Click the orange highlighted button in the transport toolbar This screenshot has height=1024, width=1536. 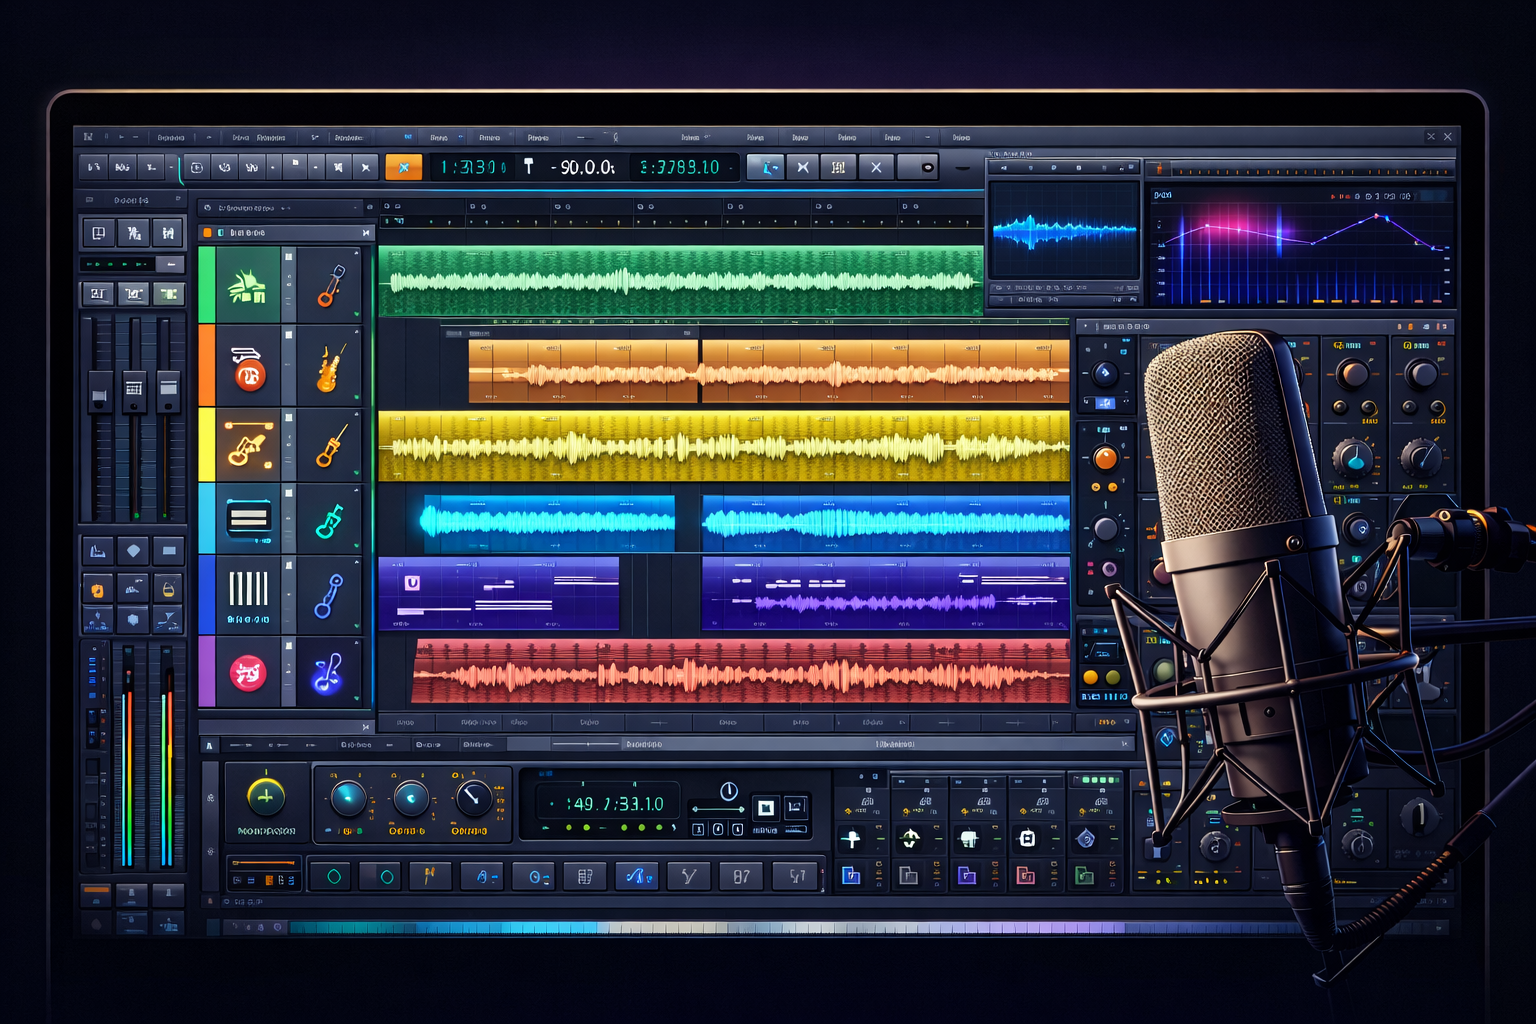tap(403, 167)
